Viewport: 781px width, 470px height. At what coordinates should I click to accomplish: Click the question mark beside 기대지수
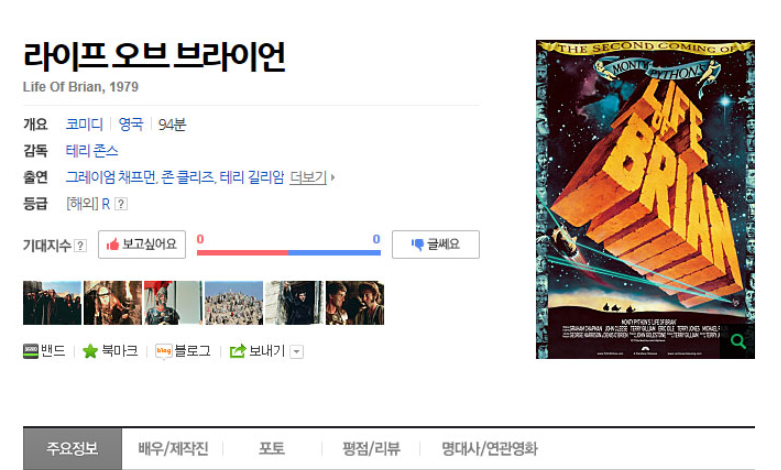pos(80,245)
